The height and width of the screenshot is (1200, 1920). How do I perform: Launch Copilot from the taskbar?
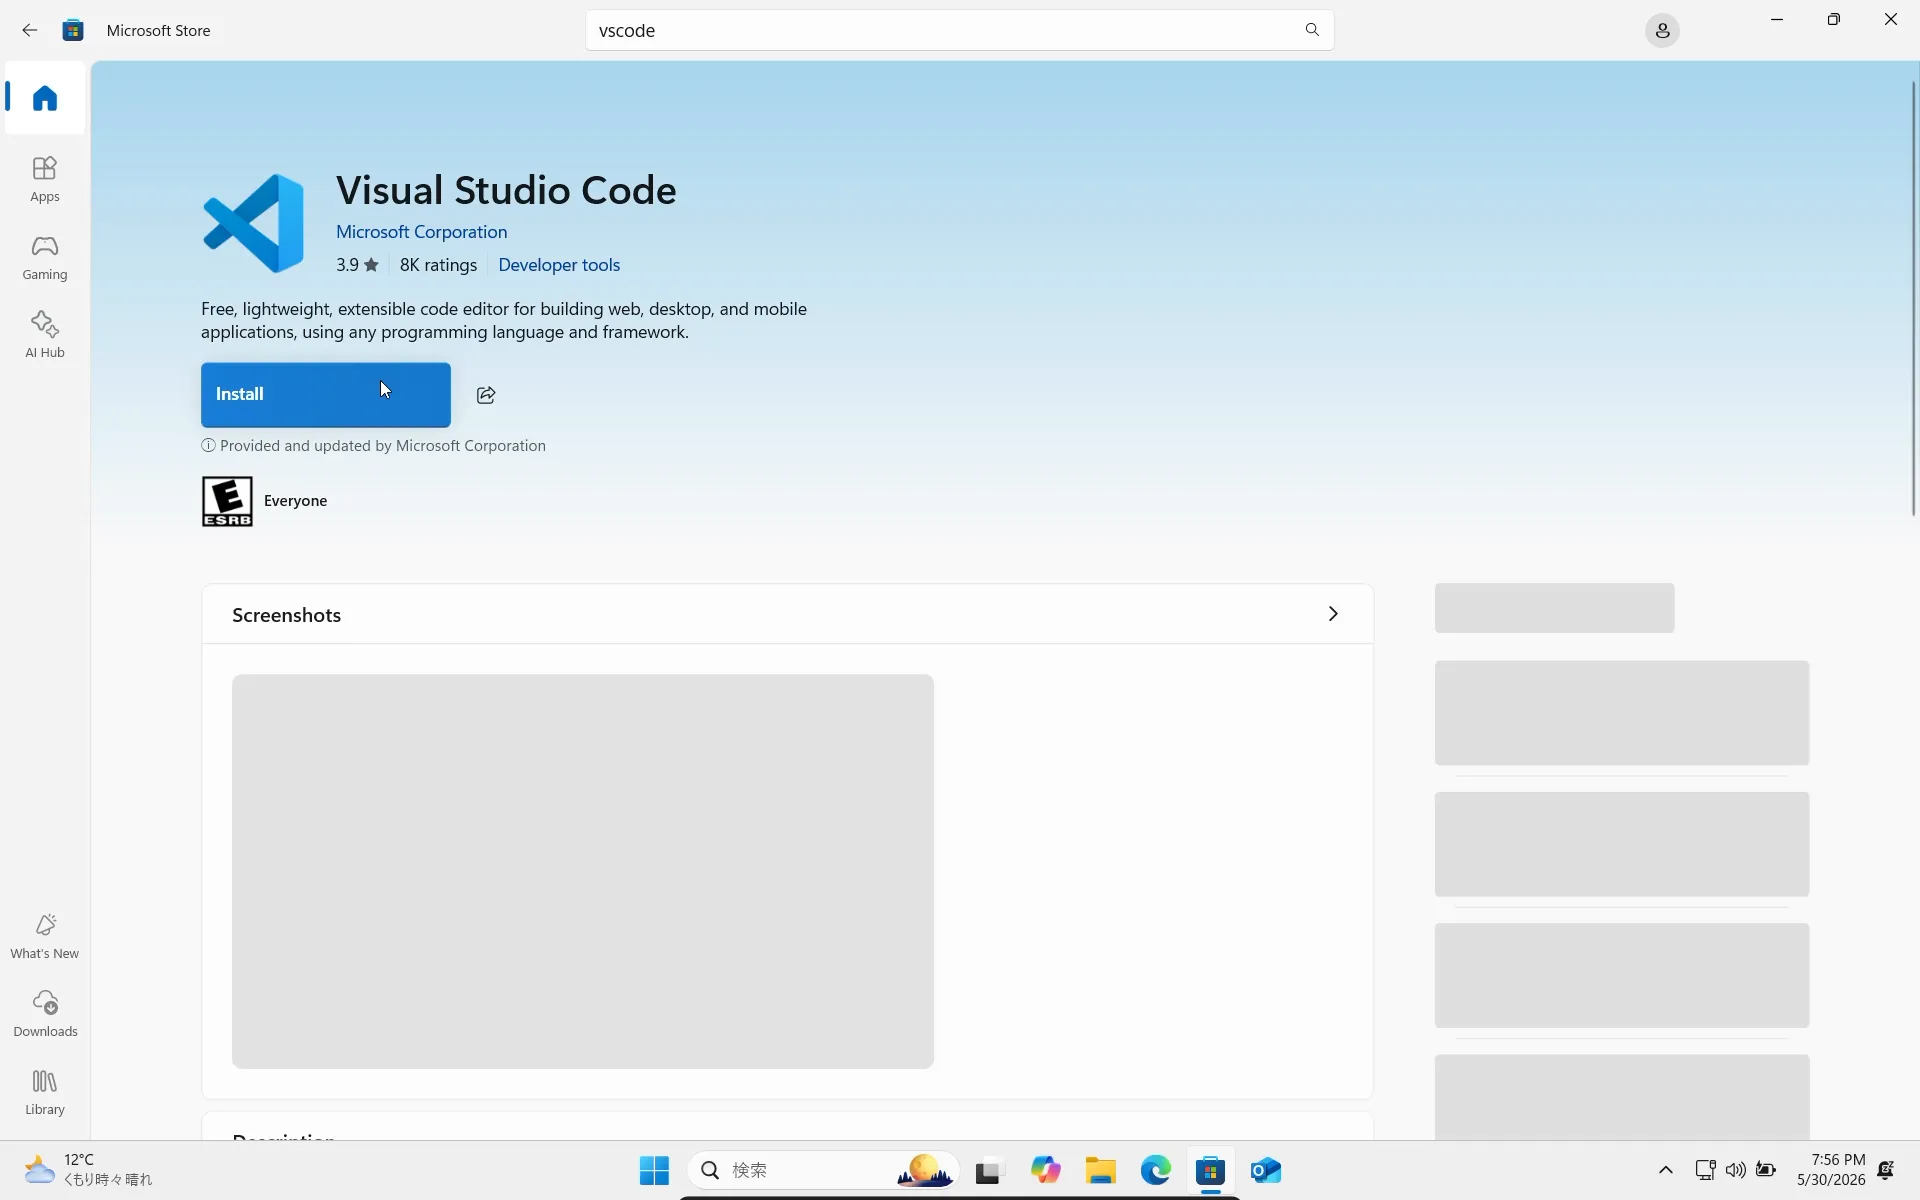point(1045,1170)
